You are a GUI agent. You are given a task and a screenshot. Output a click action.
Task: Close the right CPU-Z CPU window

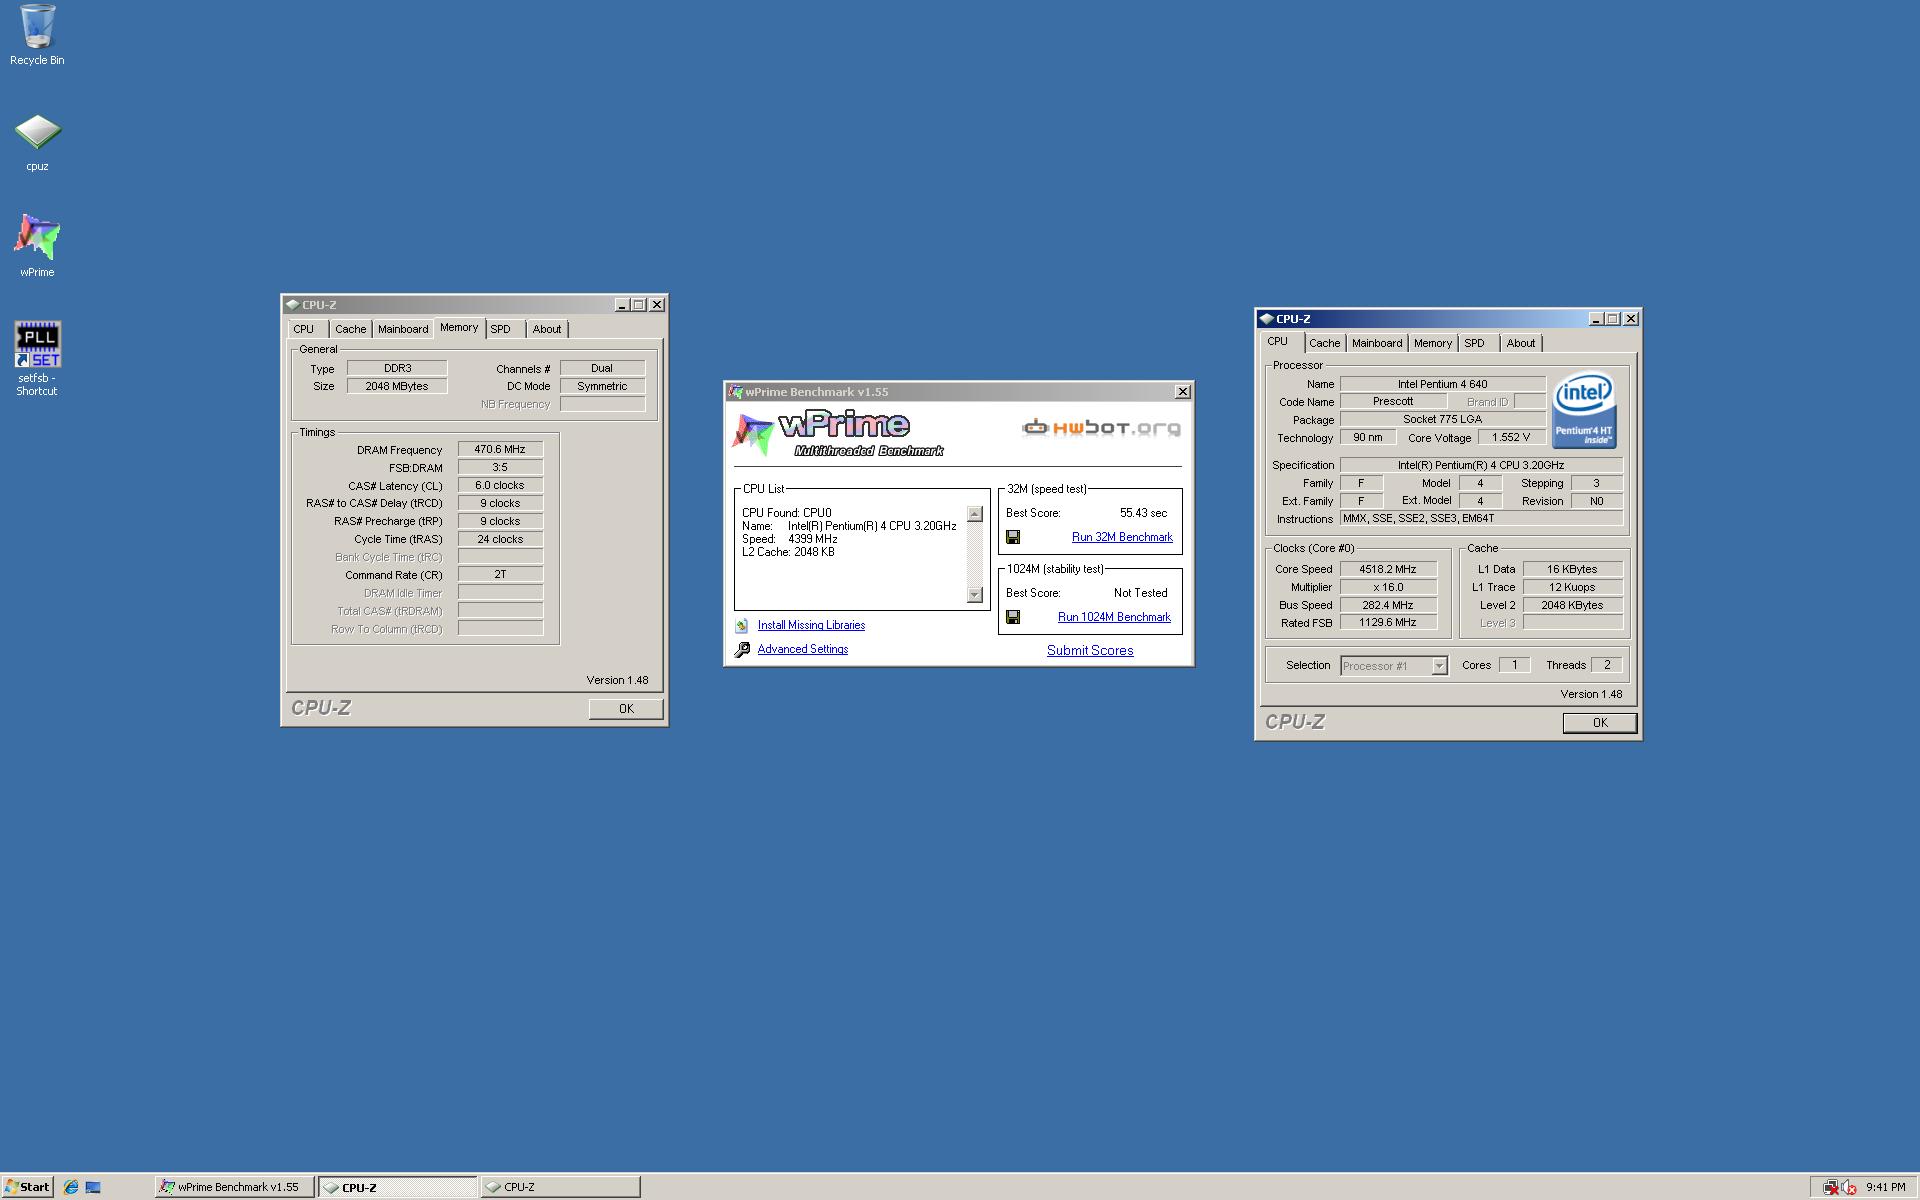point(1631,319)
